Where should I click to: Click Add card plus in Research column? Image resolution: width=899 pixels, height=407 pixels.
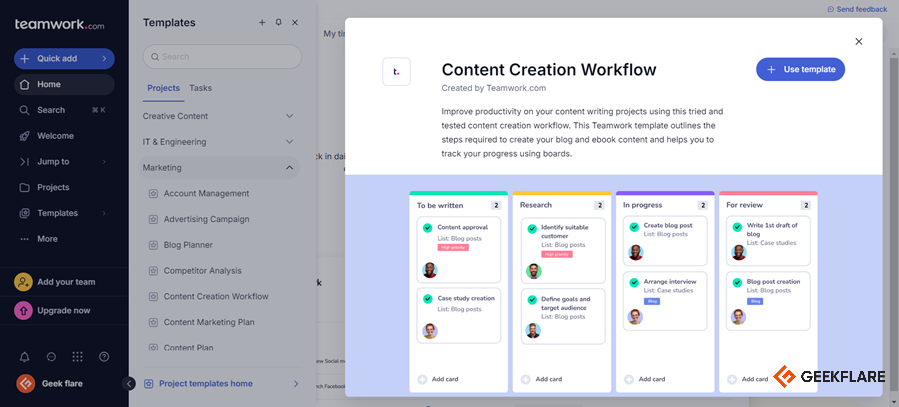pos(526,379)
